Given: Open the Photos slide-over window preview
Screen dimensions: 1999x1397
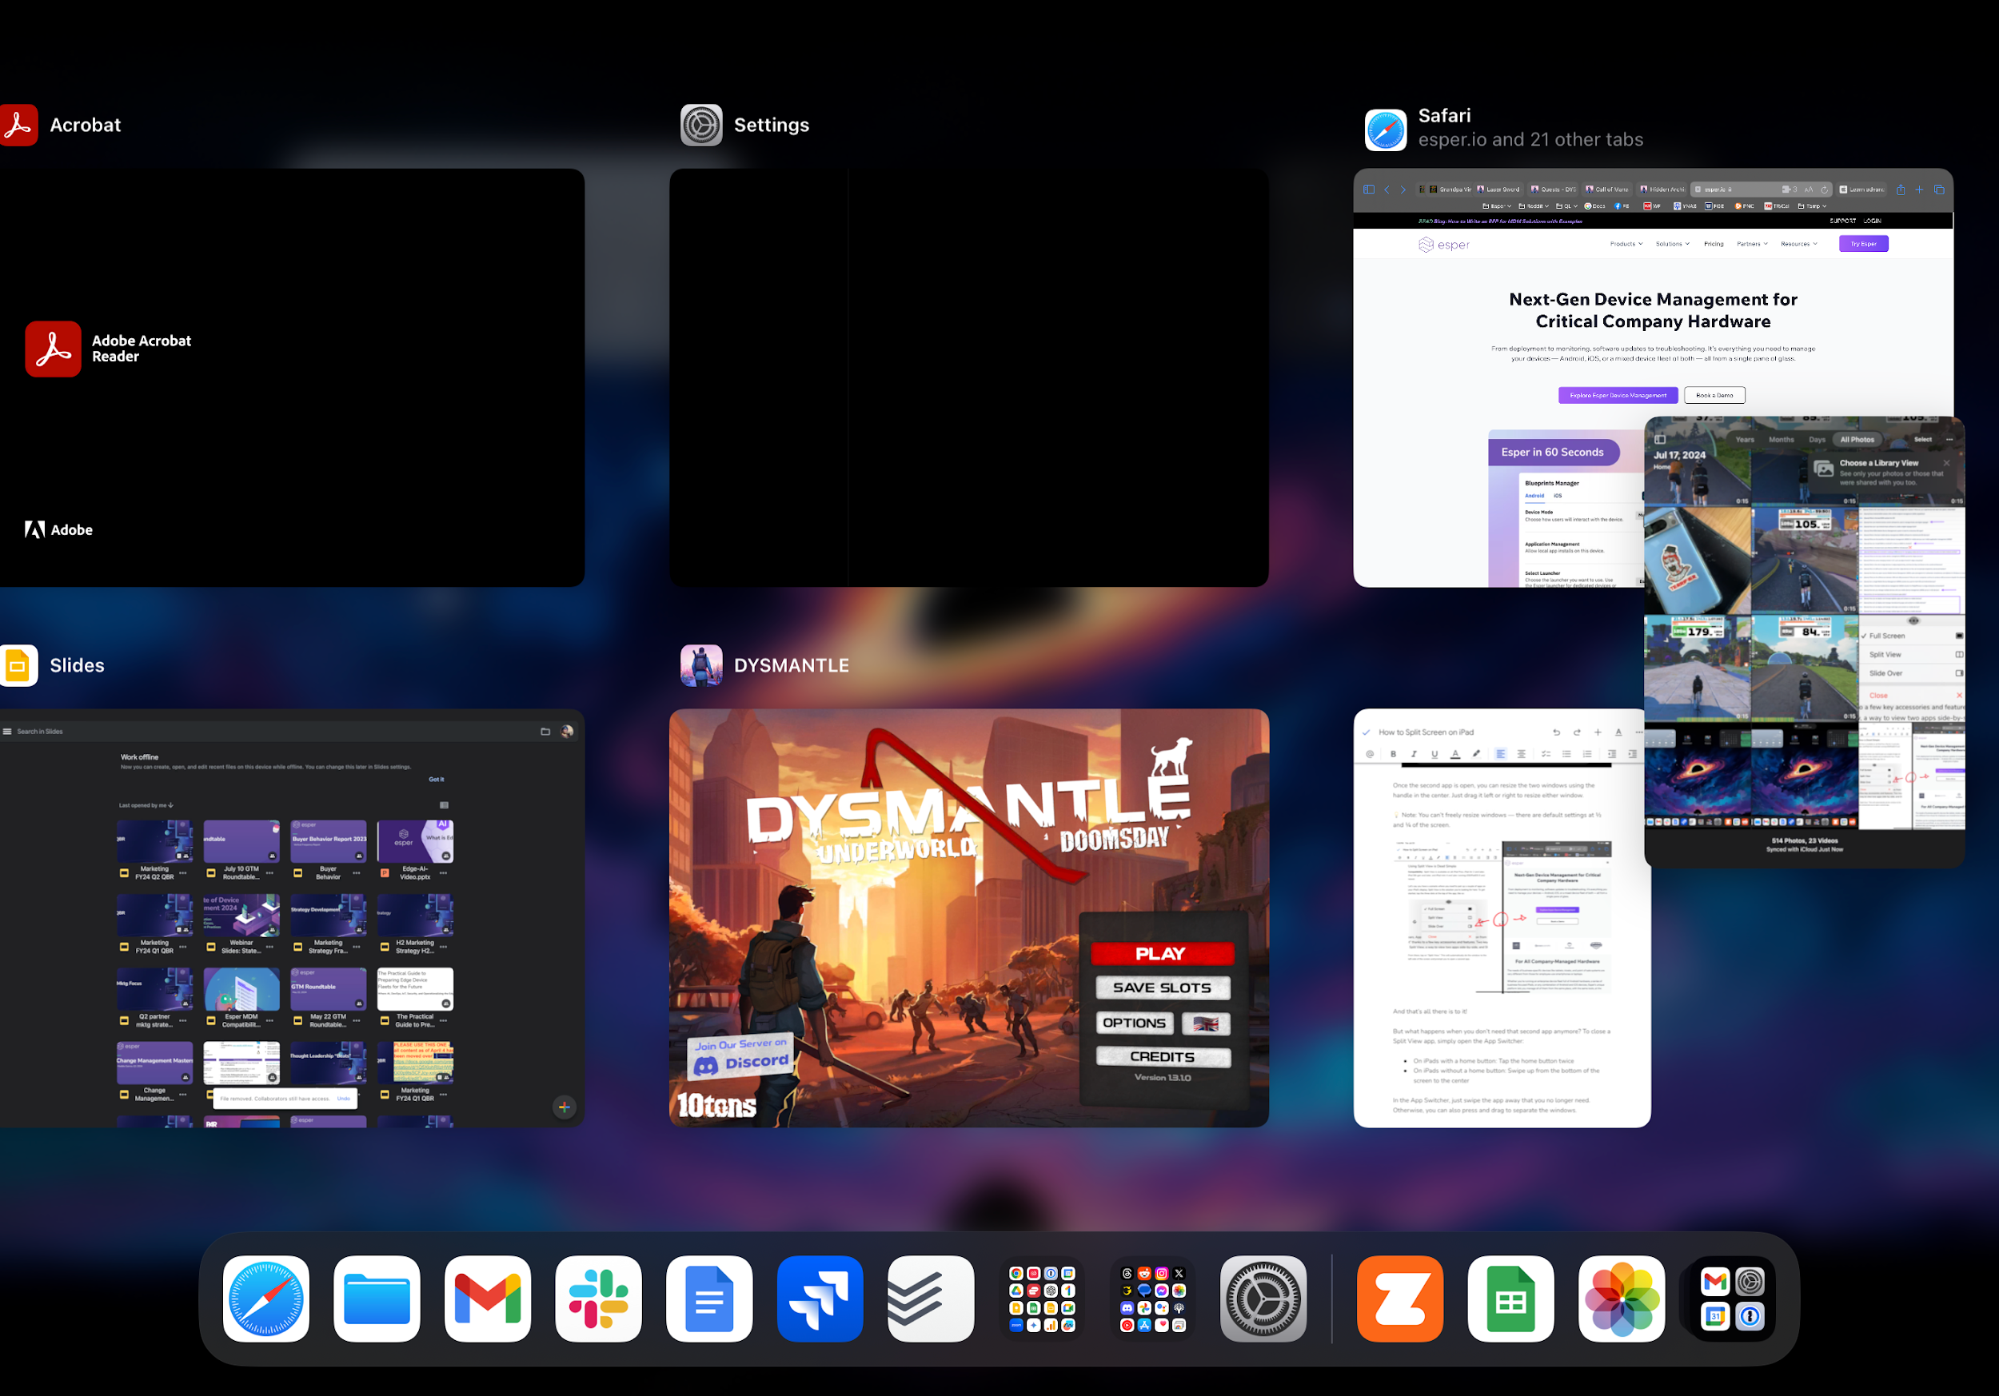Looking at the screenshot, I should pyautogui.click(x=1804, y=640).
